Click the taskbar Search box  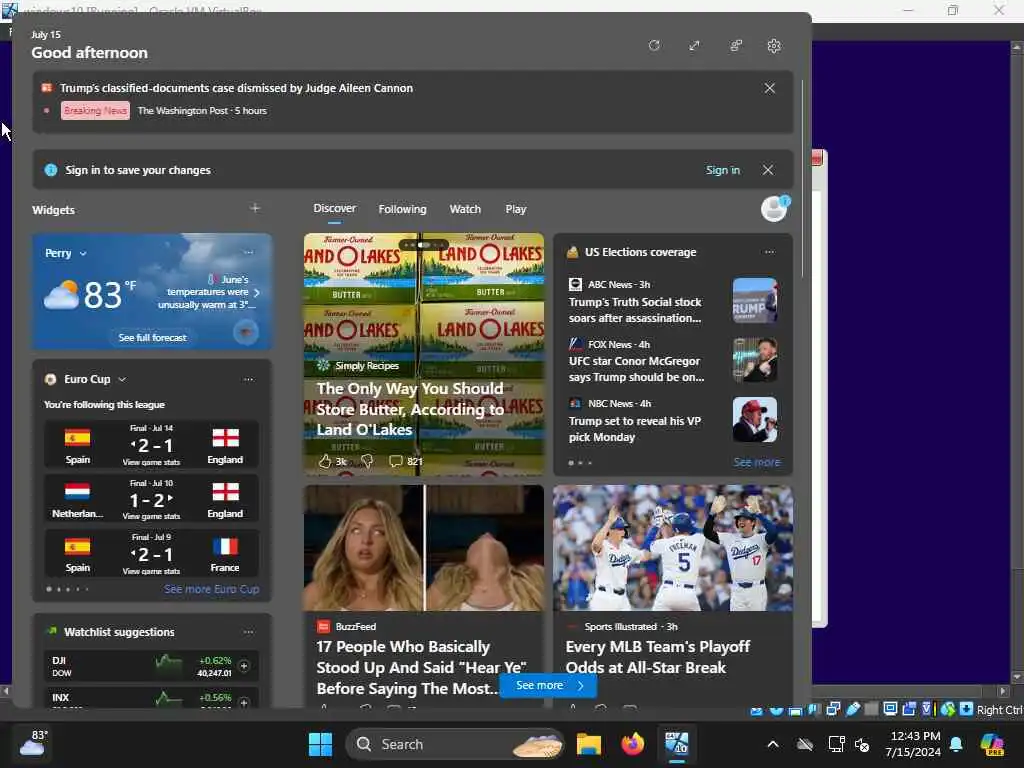coord(454,744)
